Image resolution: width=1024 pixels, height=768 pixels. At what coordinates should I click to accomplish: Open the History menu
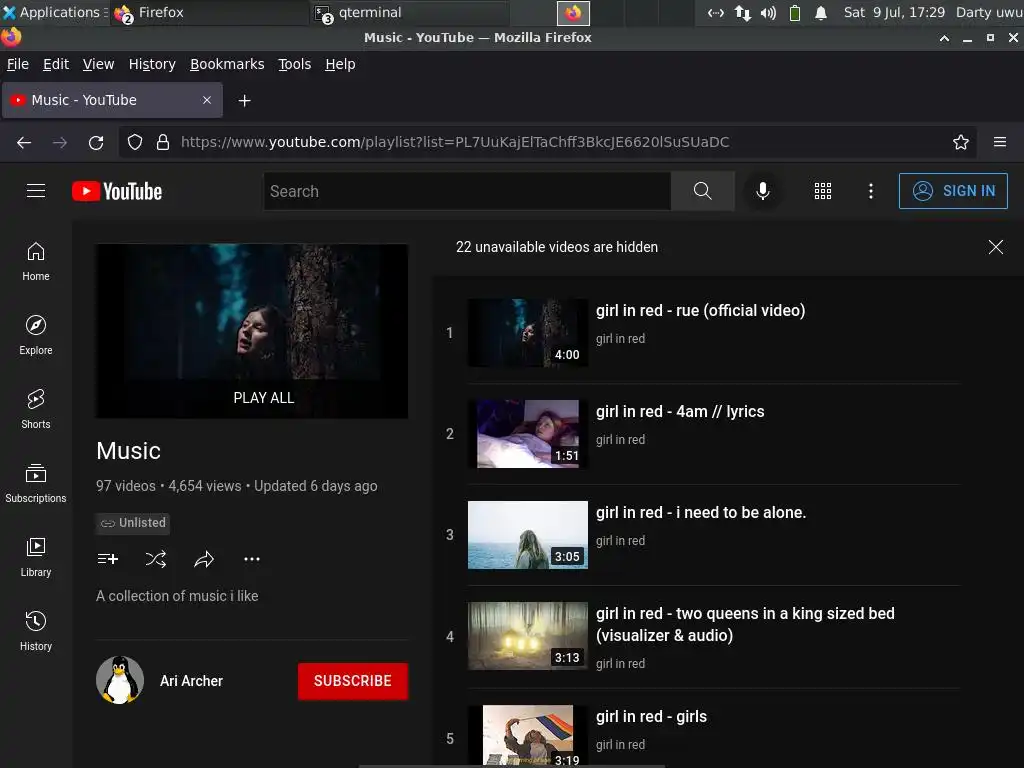152,64
